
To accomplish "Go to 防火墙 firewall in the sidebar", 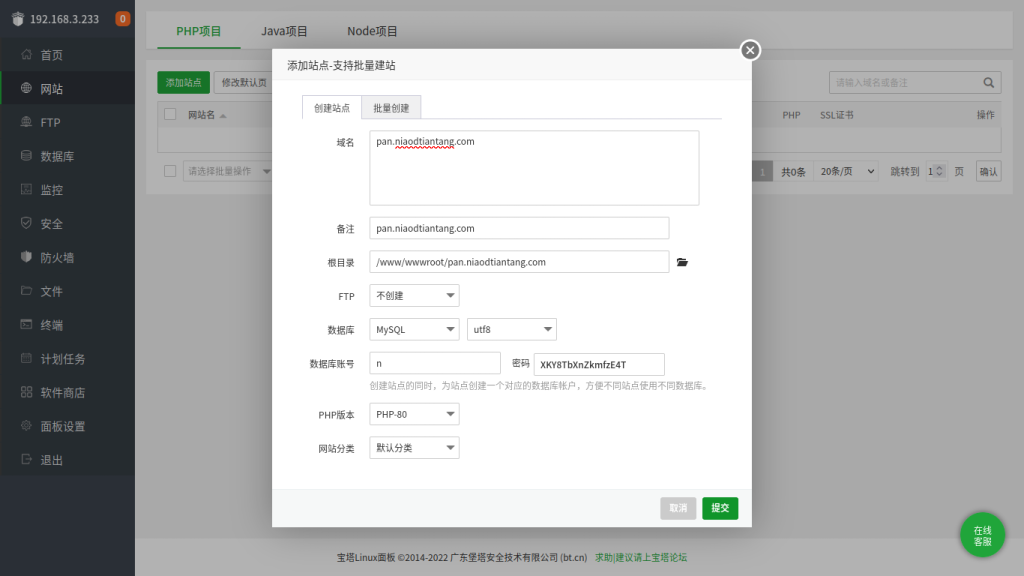I will 57,258.
